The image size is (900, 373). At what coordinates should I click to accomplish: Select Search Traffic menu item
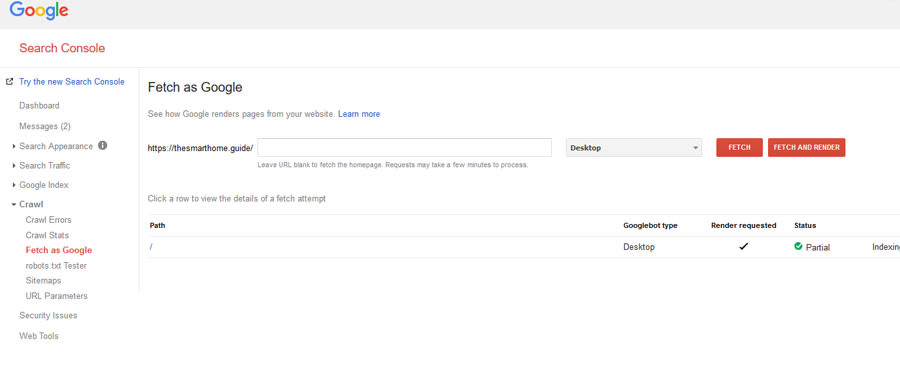[45, 166]
